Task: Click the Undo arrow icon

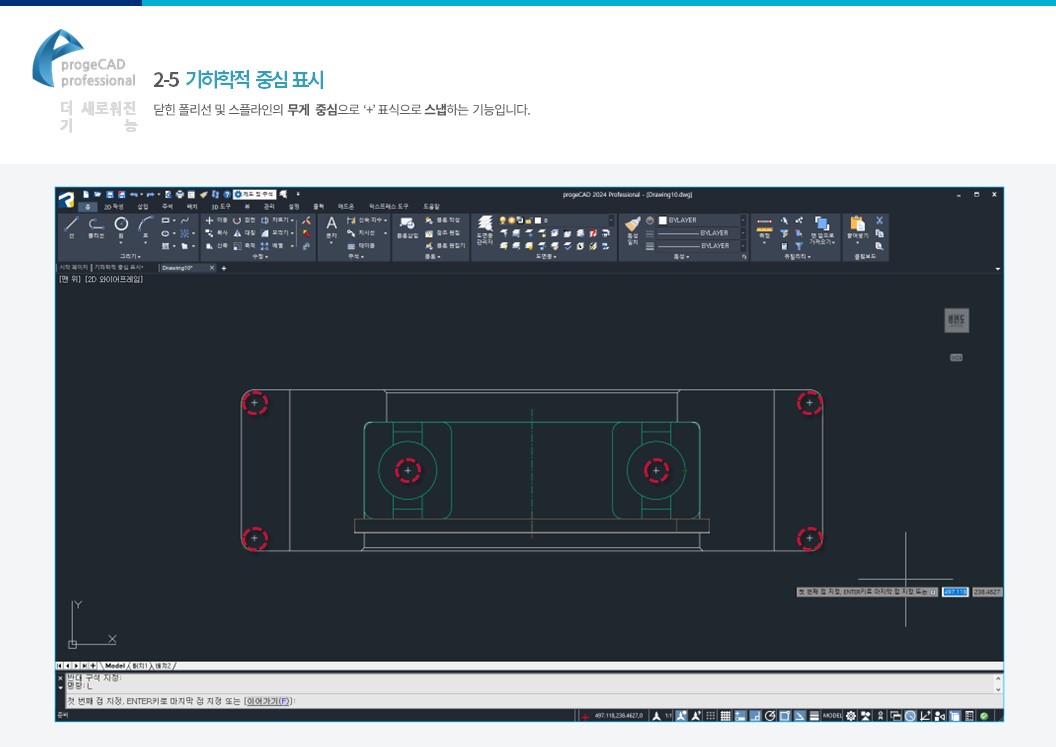Action: tap(134, 195)
